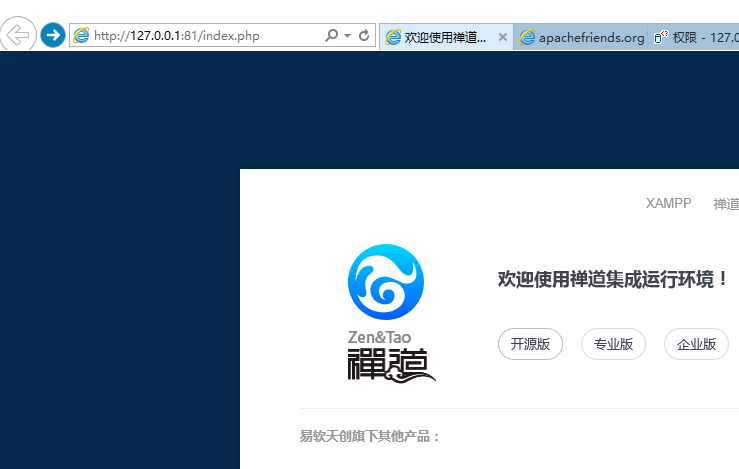Refresh the page with reload icon
The width and height of the screenshot is (739, 469).
364,35
